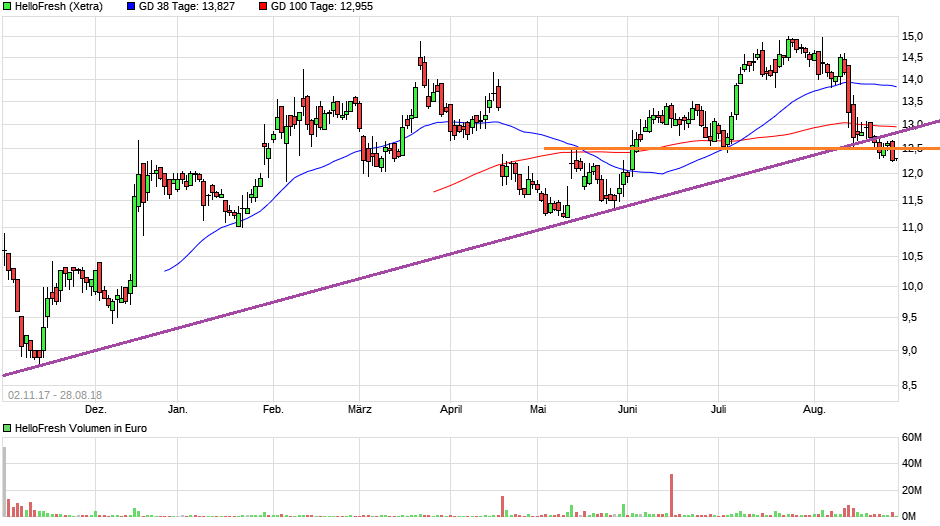This screenshot has width=940, height=526.
Task: Click the tall gray volume bar at the far left
Action: [x=4, y=482]
